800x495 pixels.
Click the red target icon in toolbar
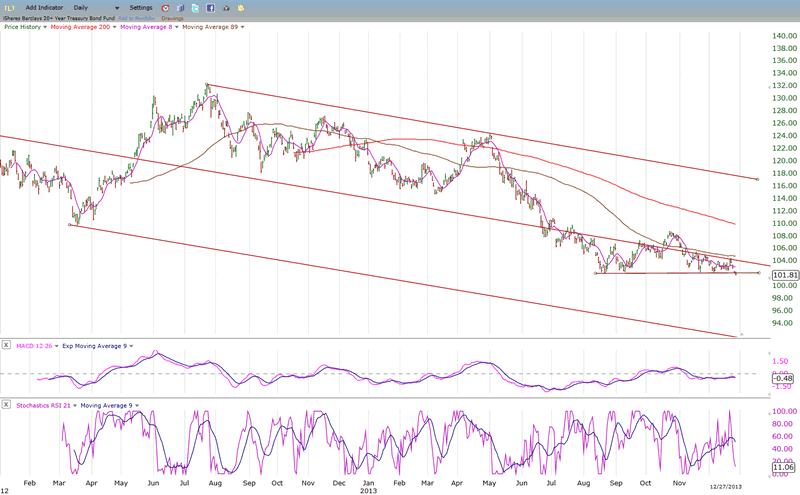click(x=166, y=7)
